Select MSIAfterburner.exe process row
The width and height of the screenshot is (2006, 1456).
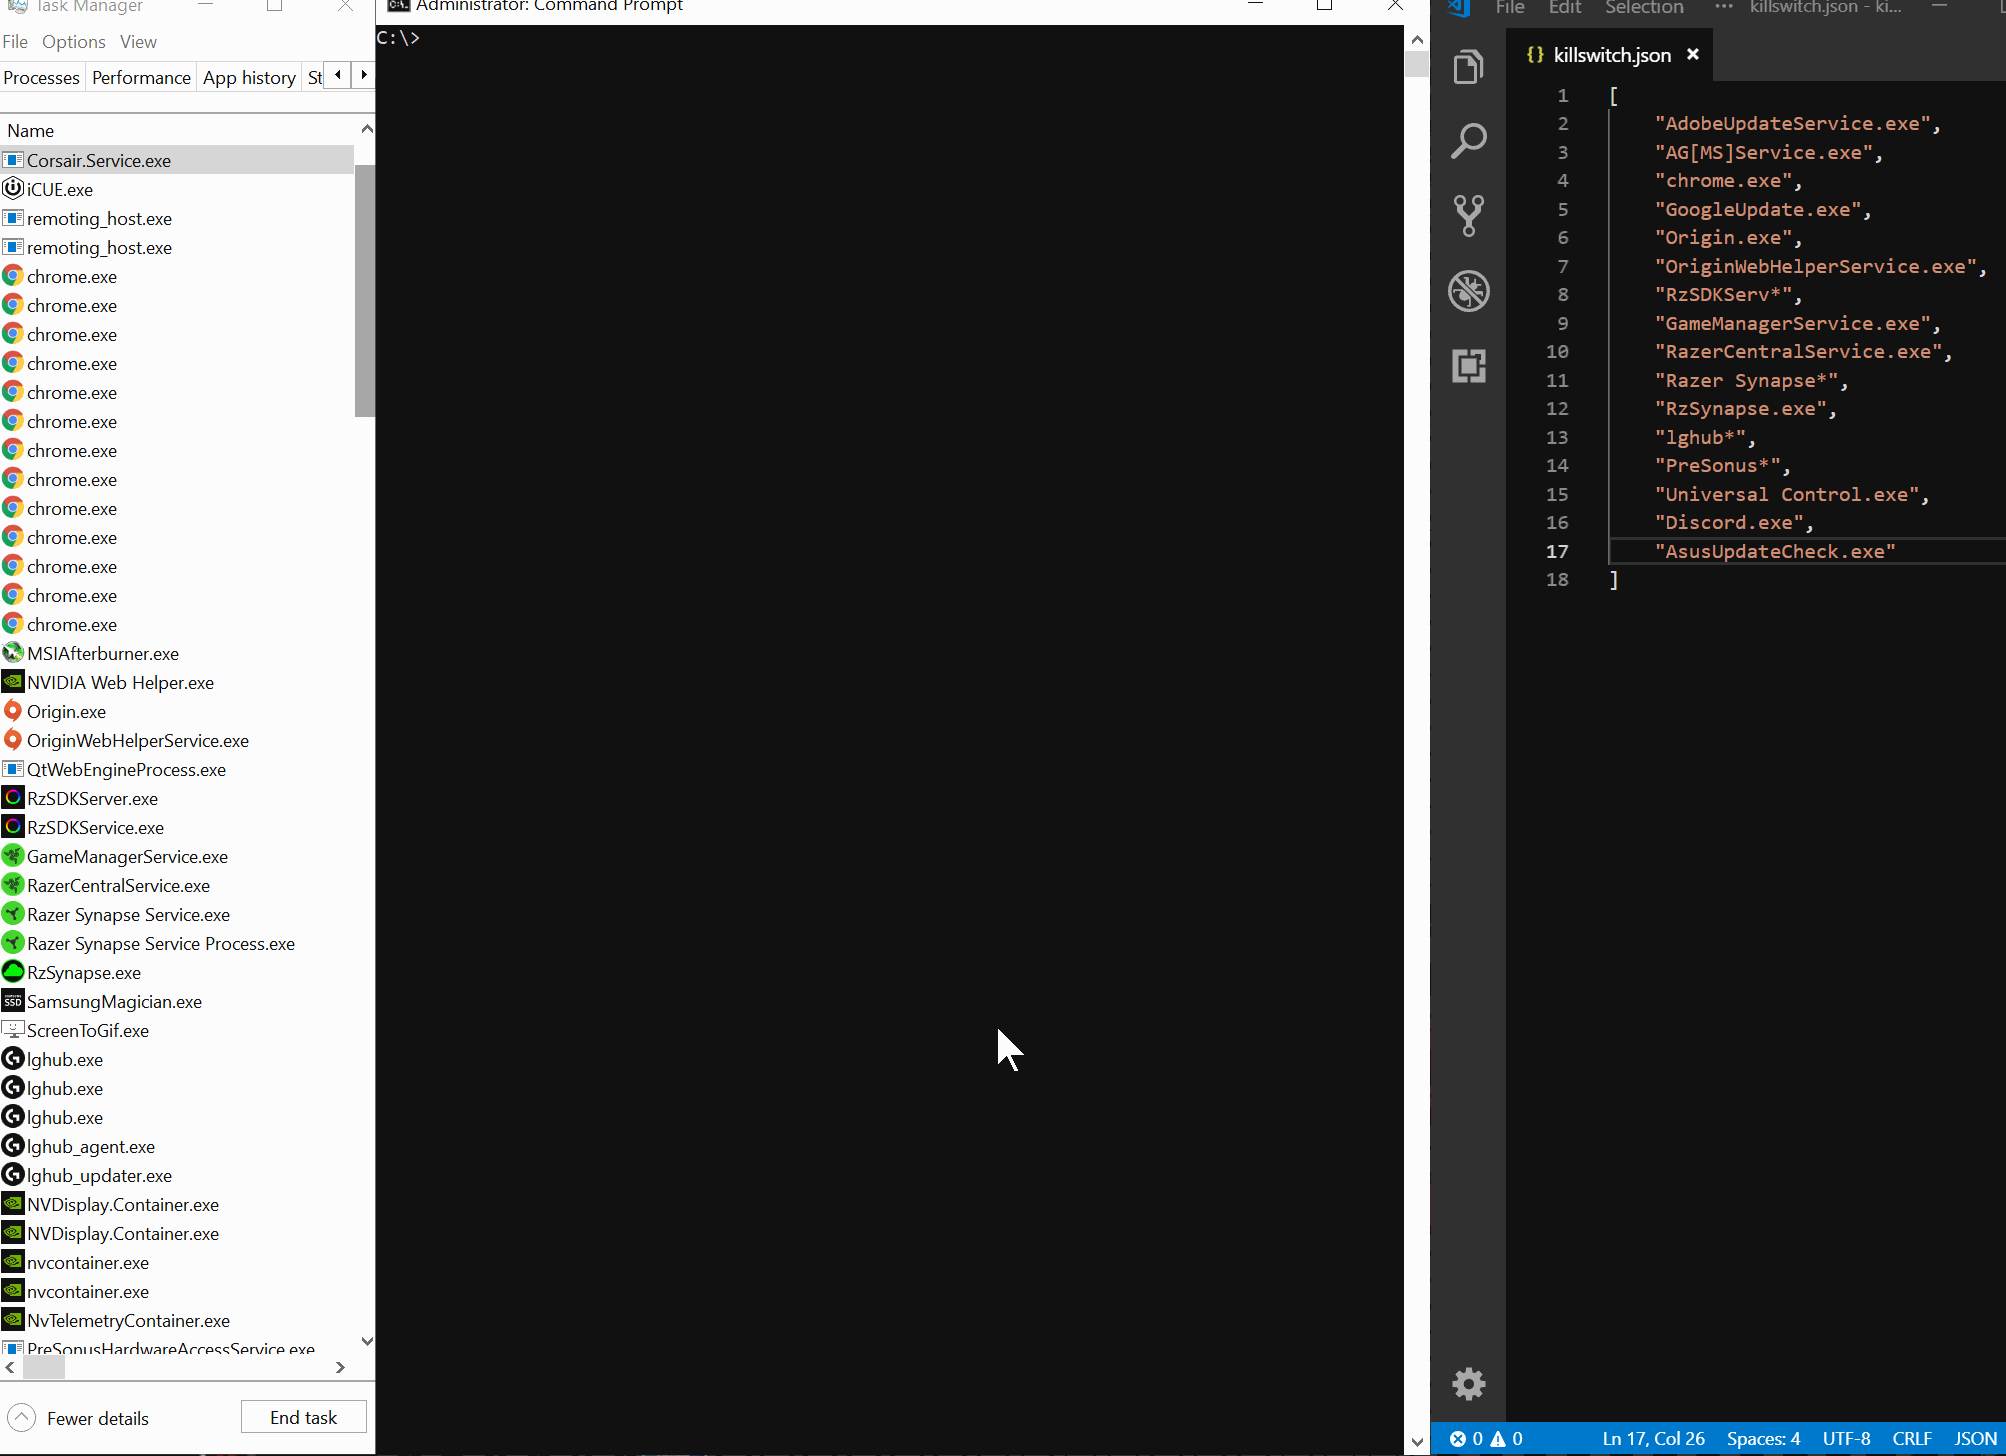(103, 654)
